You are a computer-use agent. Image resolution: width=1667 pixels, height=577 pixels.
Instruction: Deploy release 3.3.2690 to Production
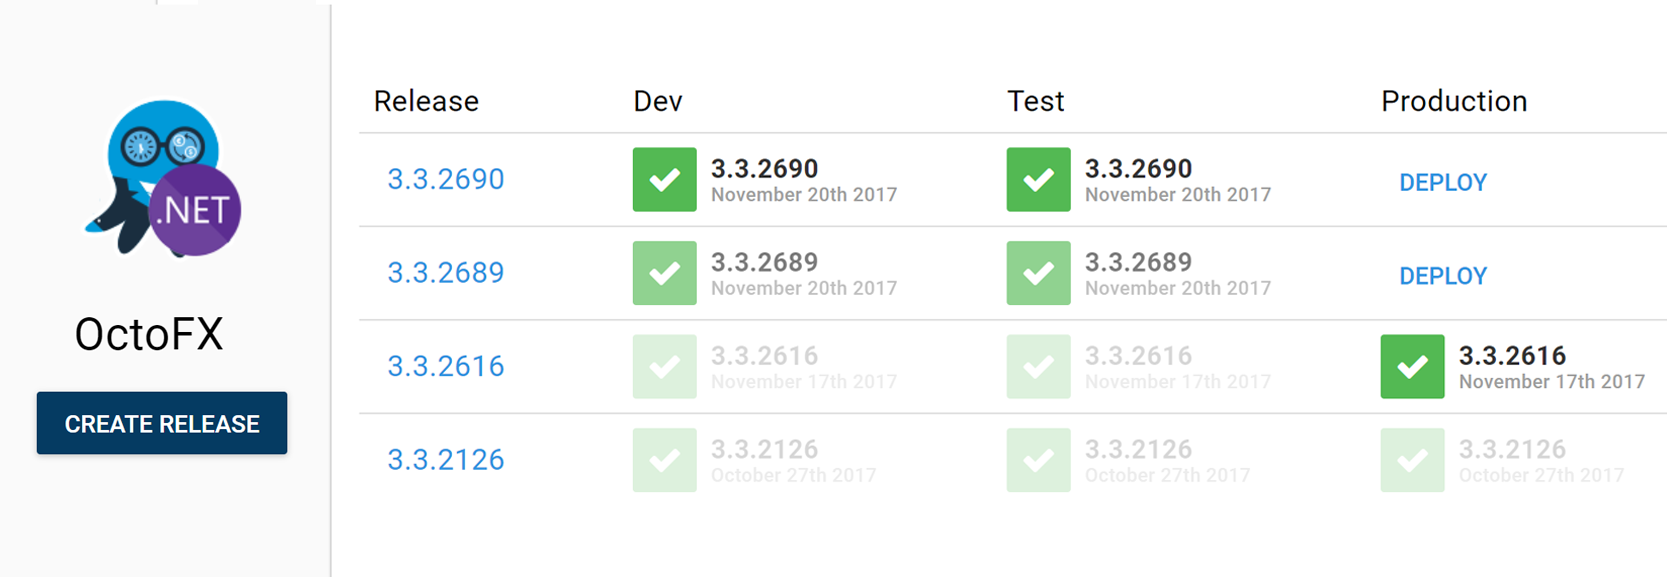pyautogui.click(x=1442, y=183)
